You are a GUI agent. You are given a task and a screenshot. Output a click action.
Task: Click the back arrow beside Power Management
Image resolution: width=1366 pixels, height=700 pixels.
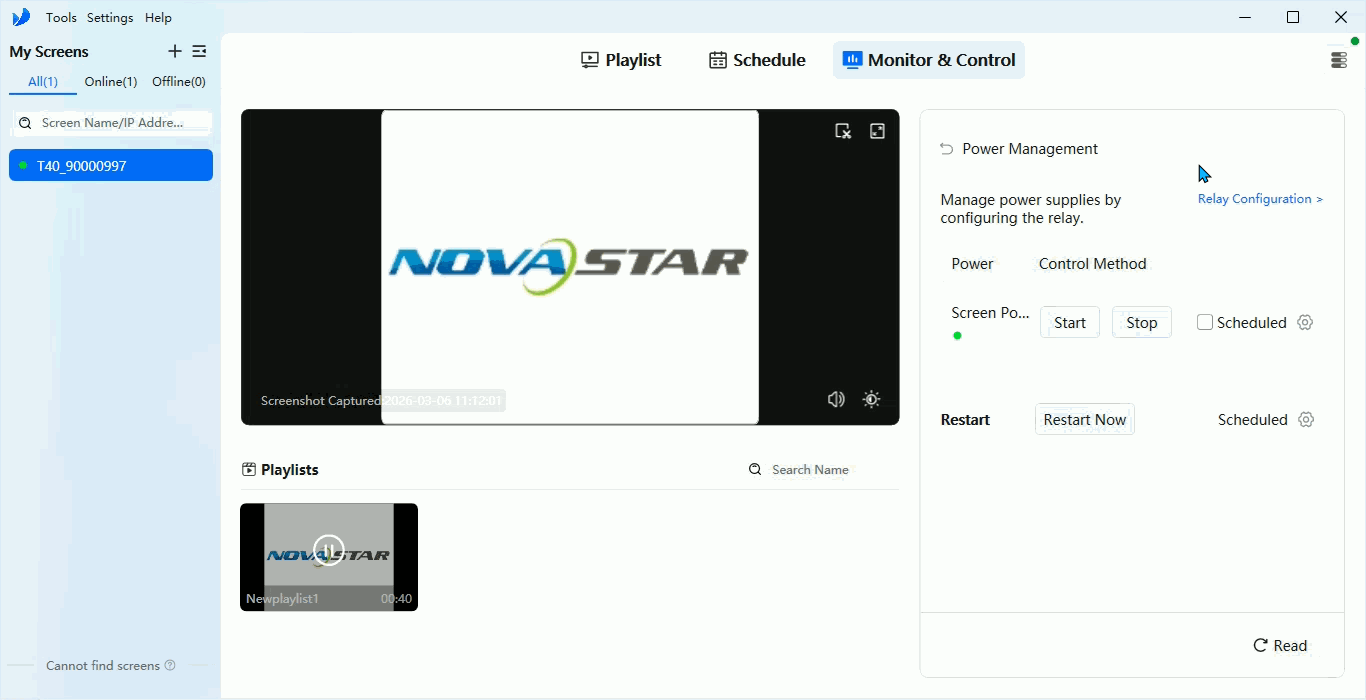click(x=946, y=149)
